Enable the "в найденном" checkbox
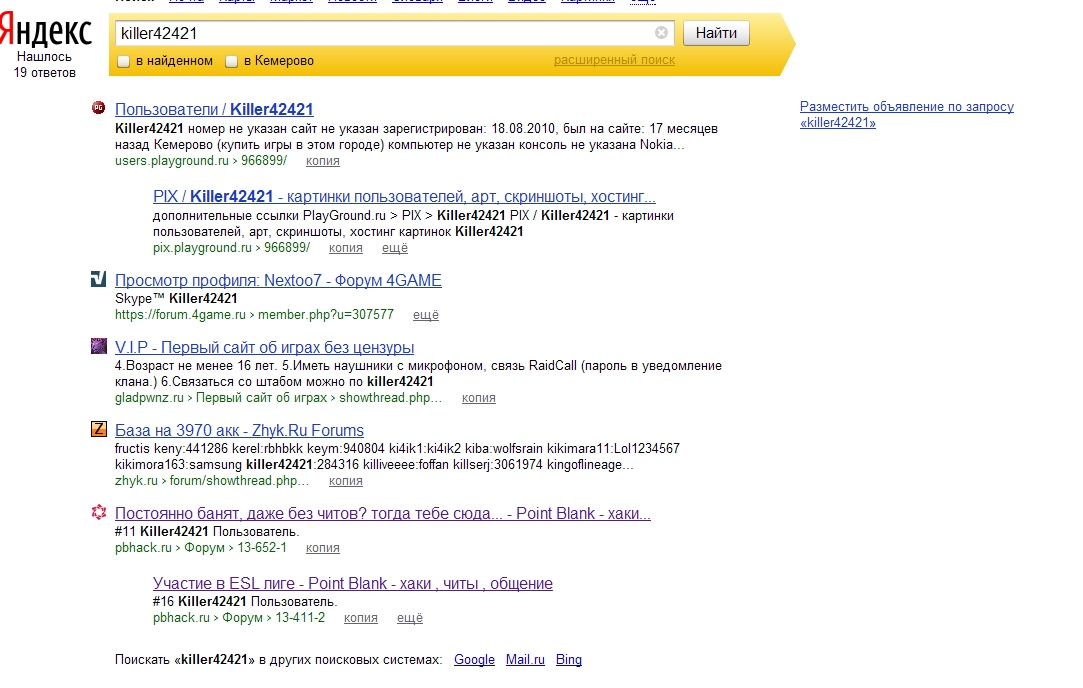Viewport: 1083px width, 688px height. pyautogui.click(x=124, y=62)
